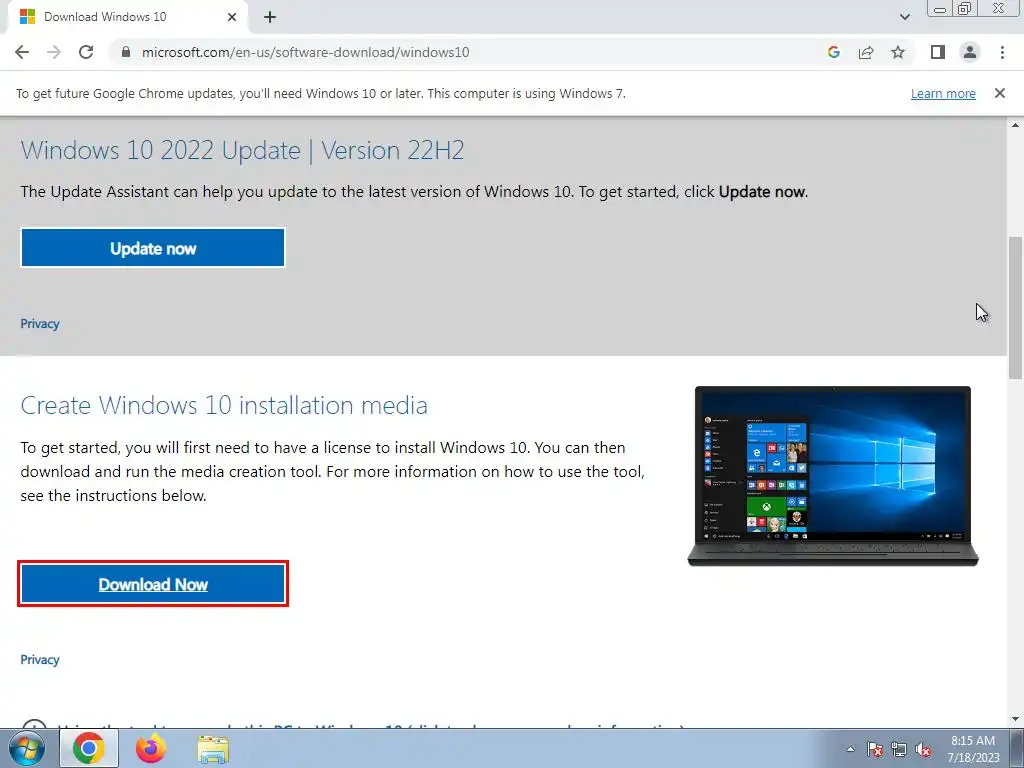Click the Windows 10 laptop image
This screenshot has width=1024, height=768.
[833, 476]
